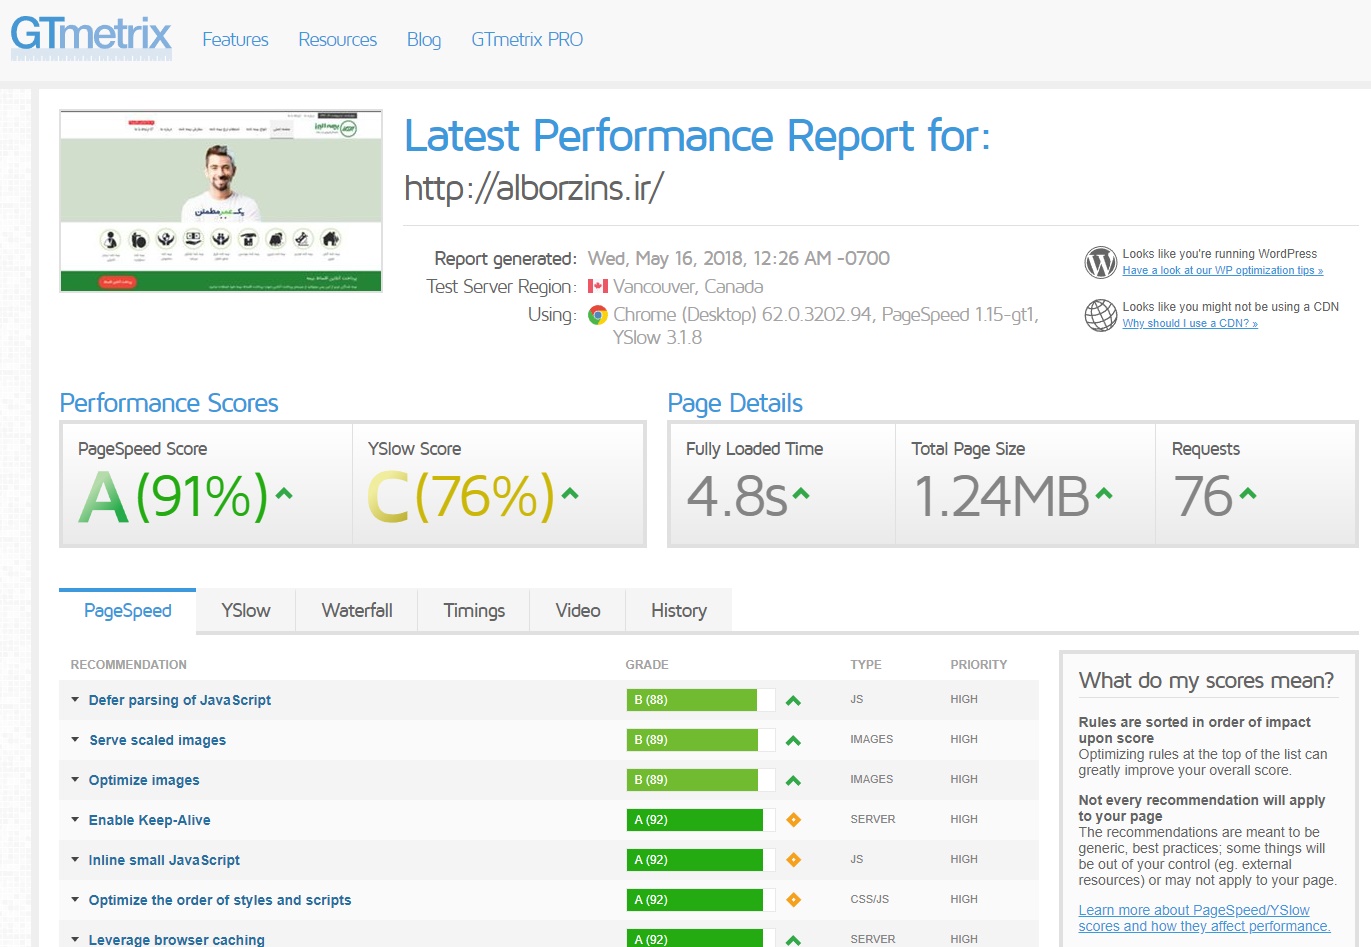Image resolution: width=1371 pixels, height=947 pixels.
Task: Open Inline small JavaScript recommendation
Action: click(164, 860)
